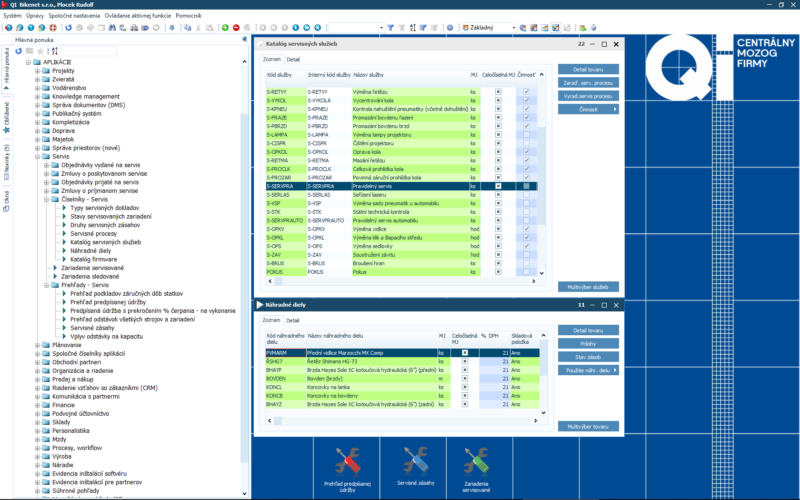Toggle Činnosť checkbox for S-RETVY row

point(526,90)
